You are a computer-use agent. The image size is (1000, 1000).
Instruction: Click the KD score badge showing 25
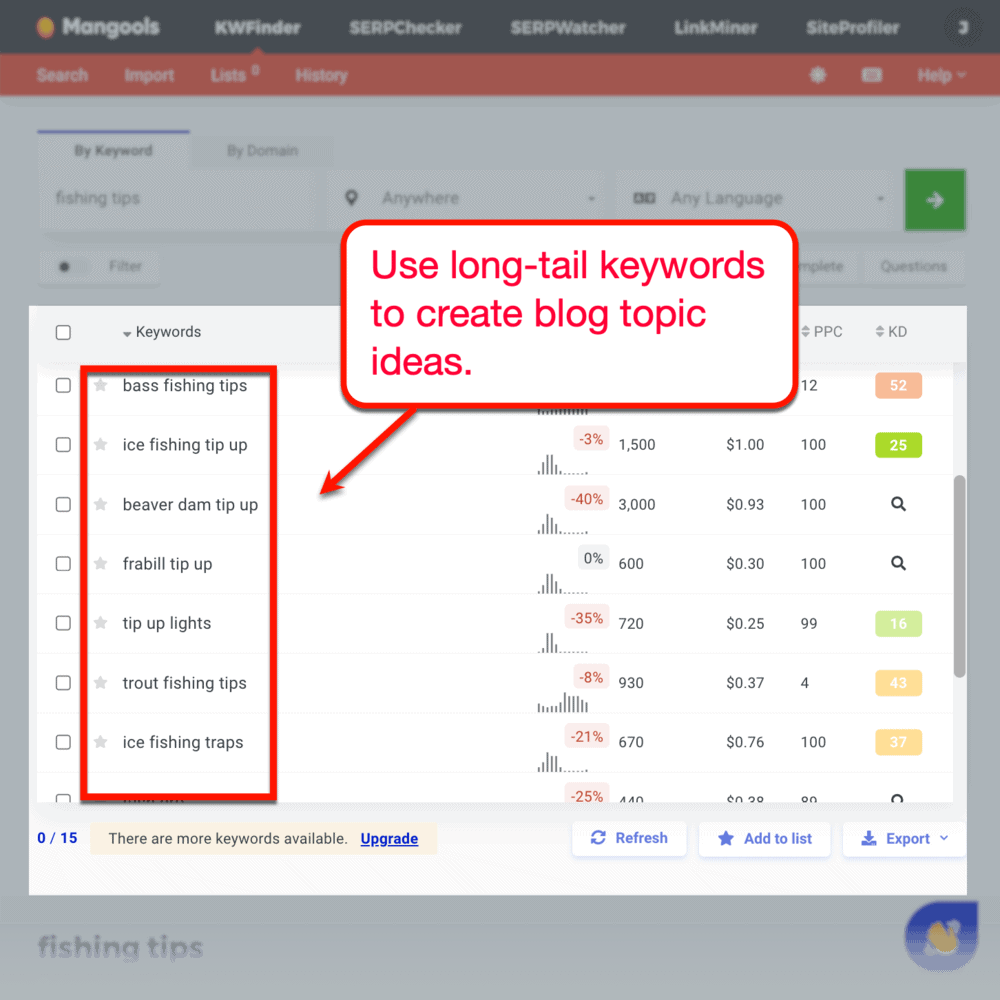click(897, 444)
